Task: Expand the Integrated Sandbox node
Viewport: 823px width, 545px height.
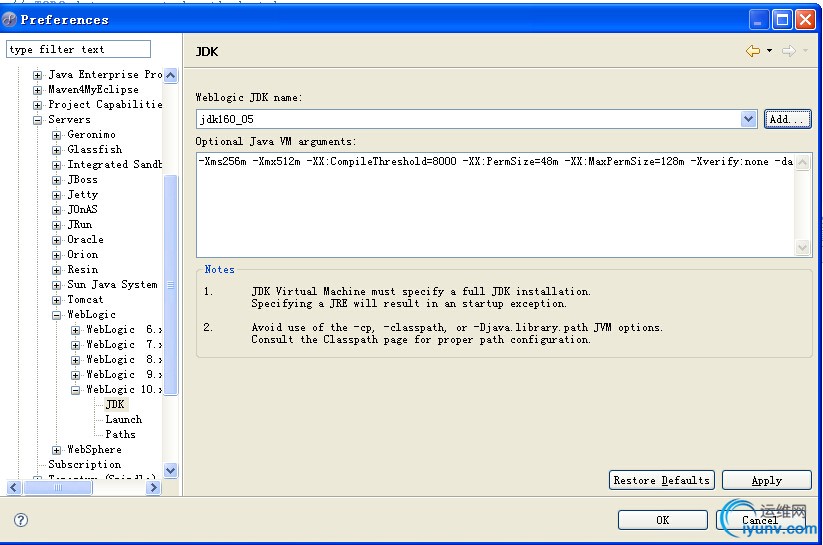Action: 56,165
